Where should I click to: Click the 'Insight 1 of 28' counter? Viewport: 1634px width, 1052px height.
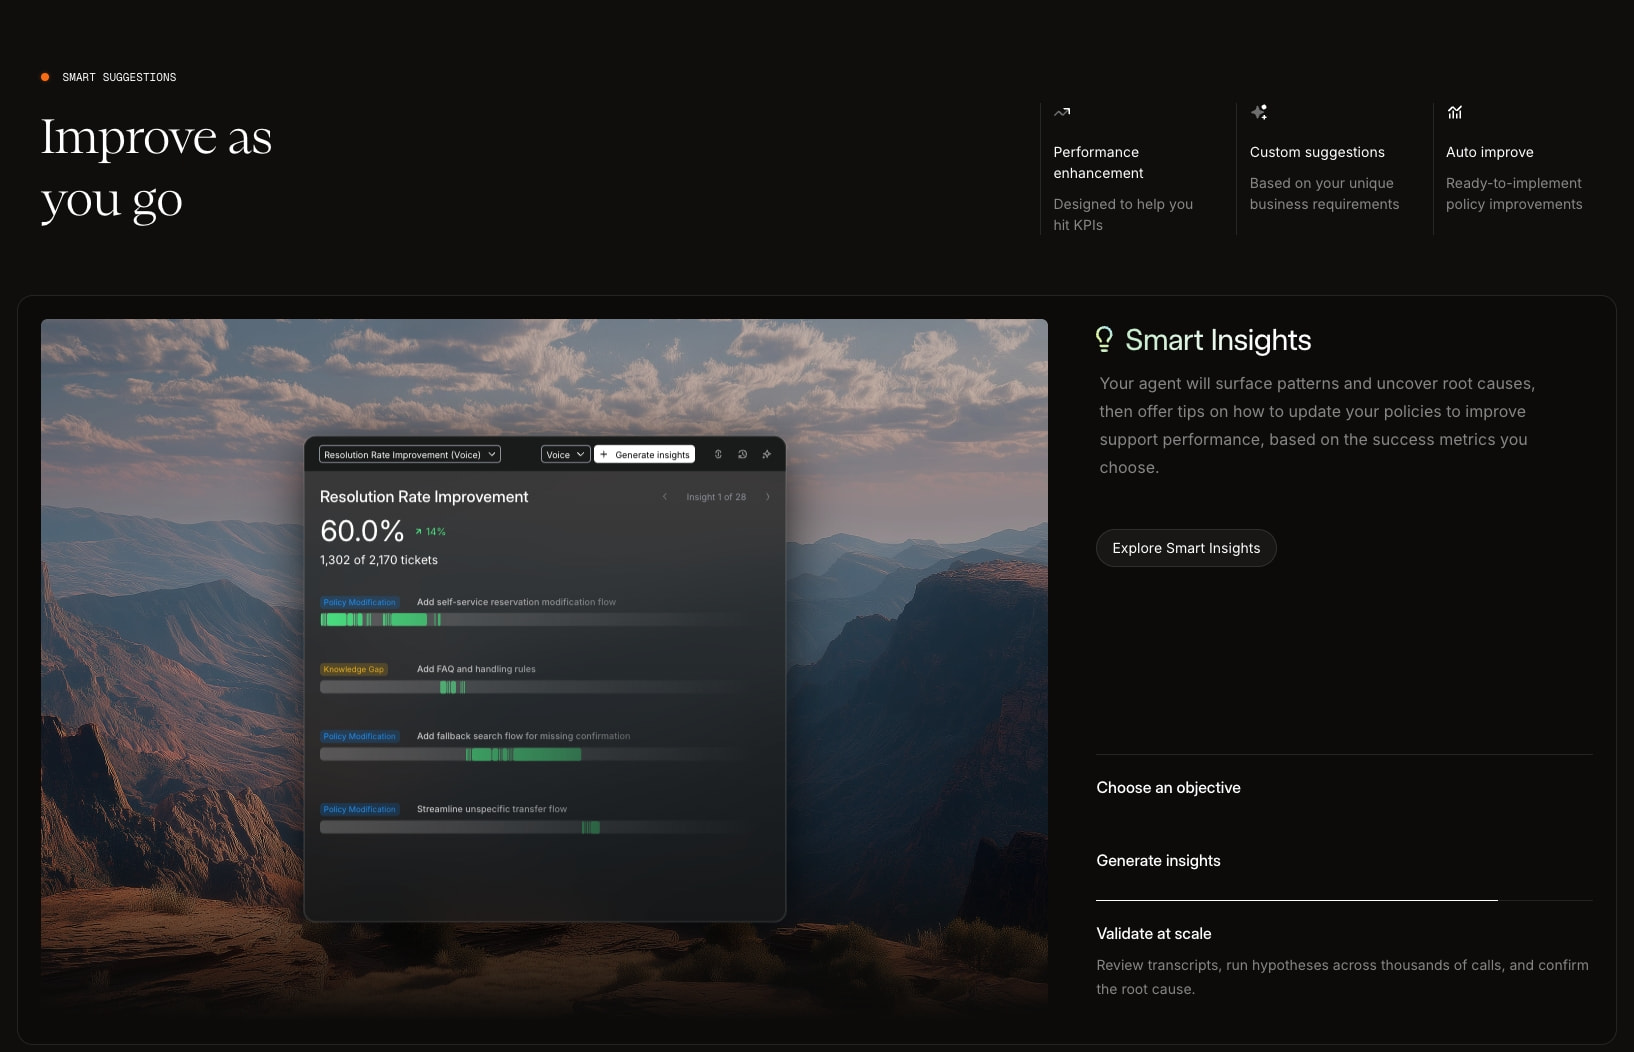(716, 497)
